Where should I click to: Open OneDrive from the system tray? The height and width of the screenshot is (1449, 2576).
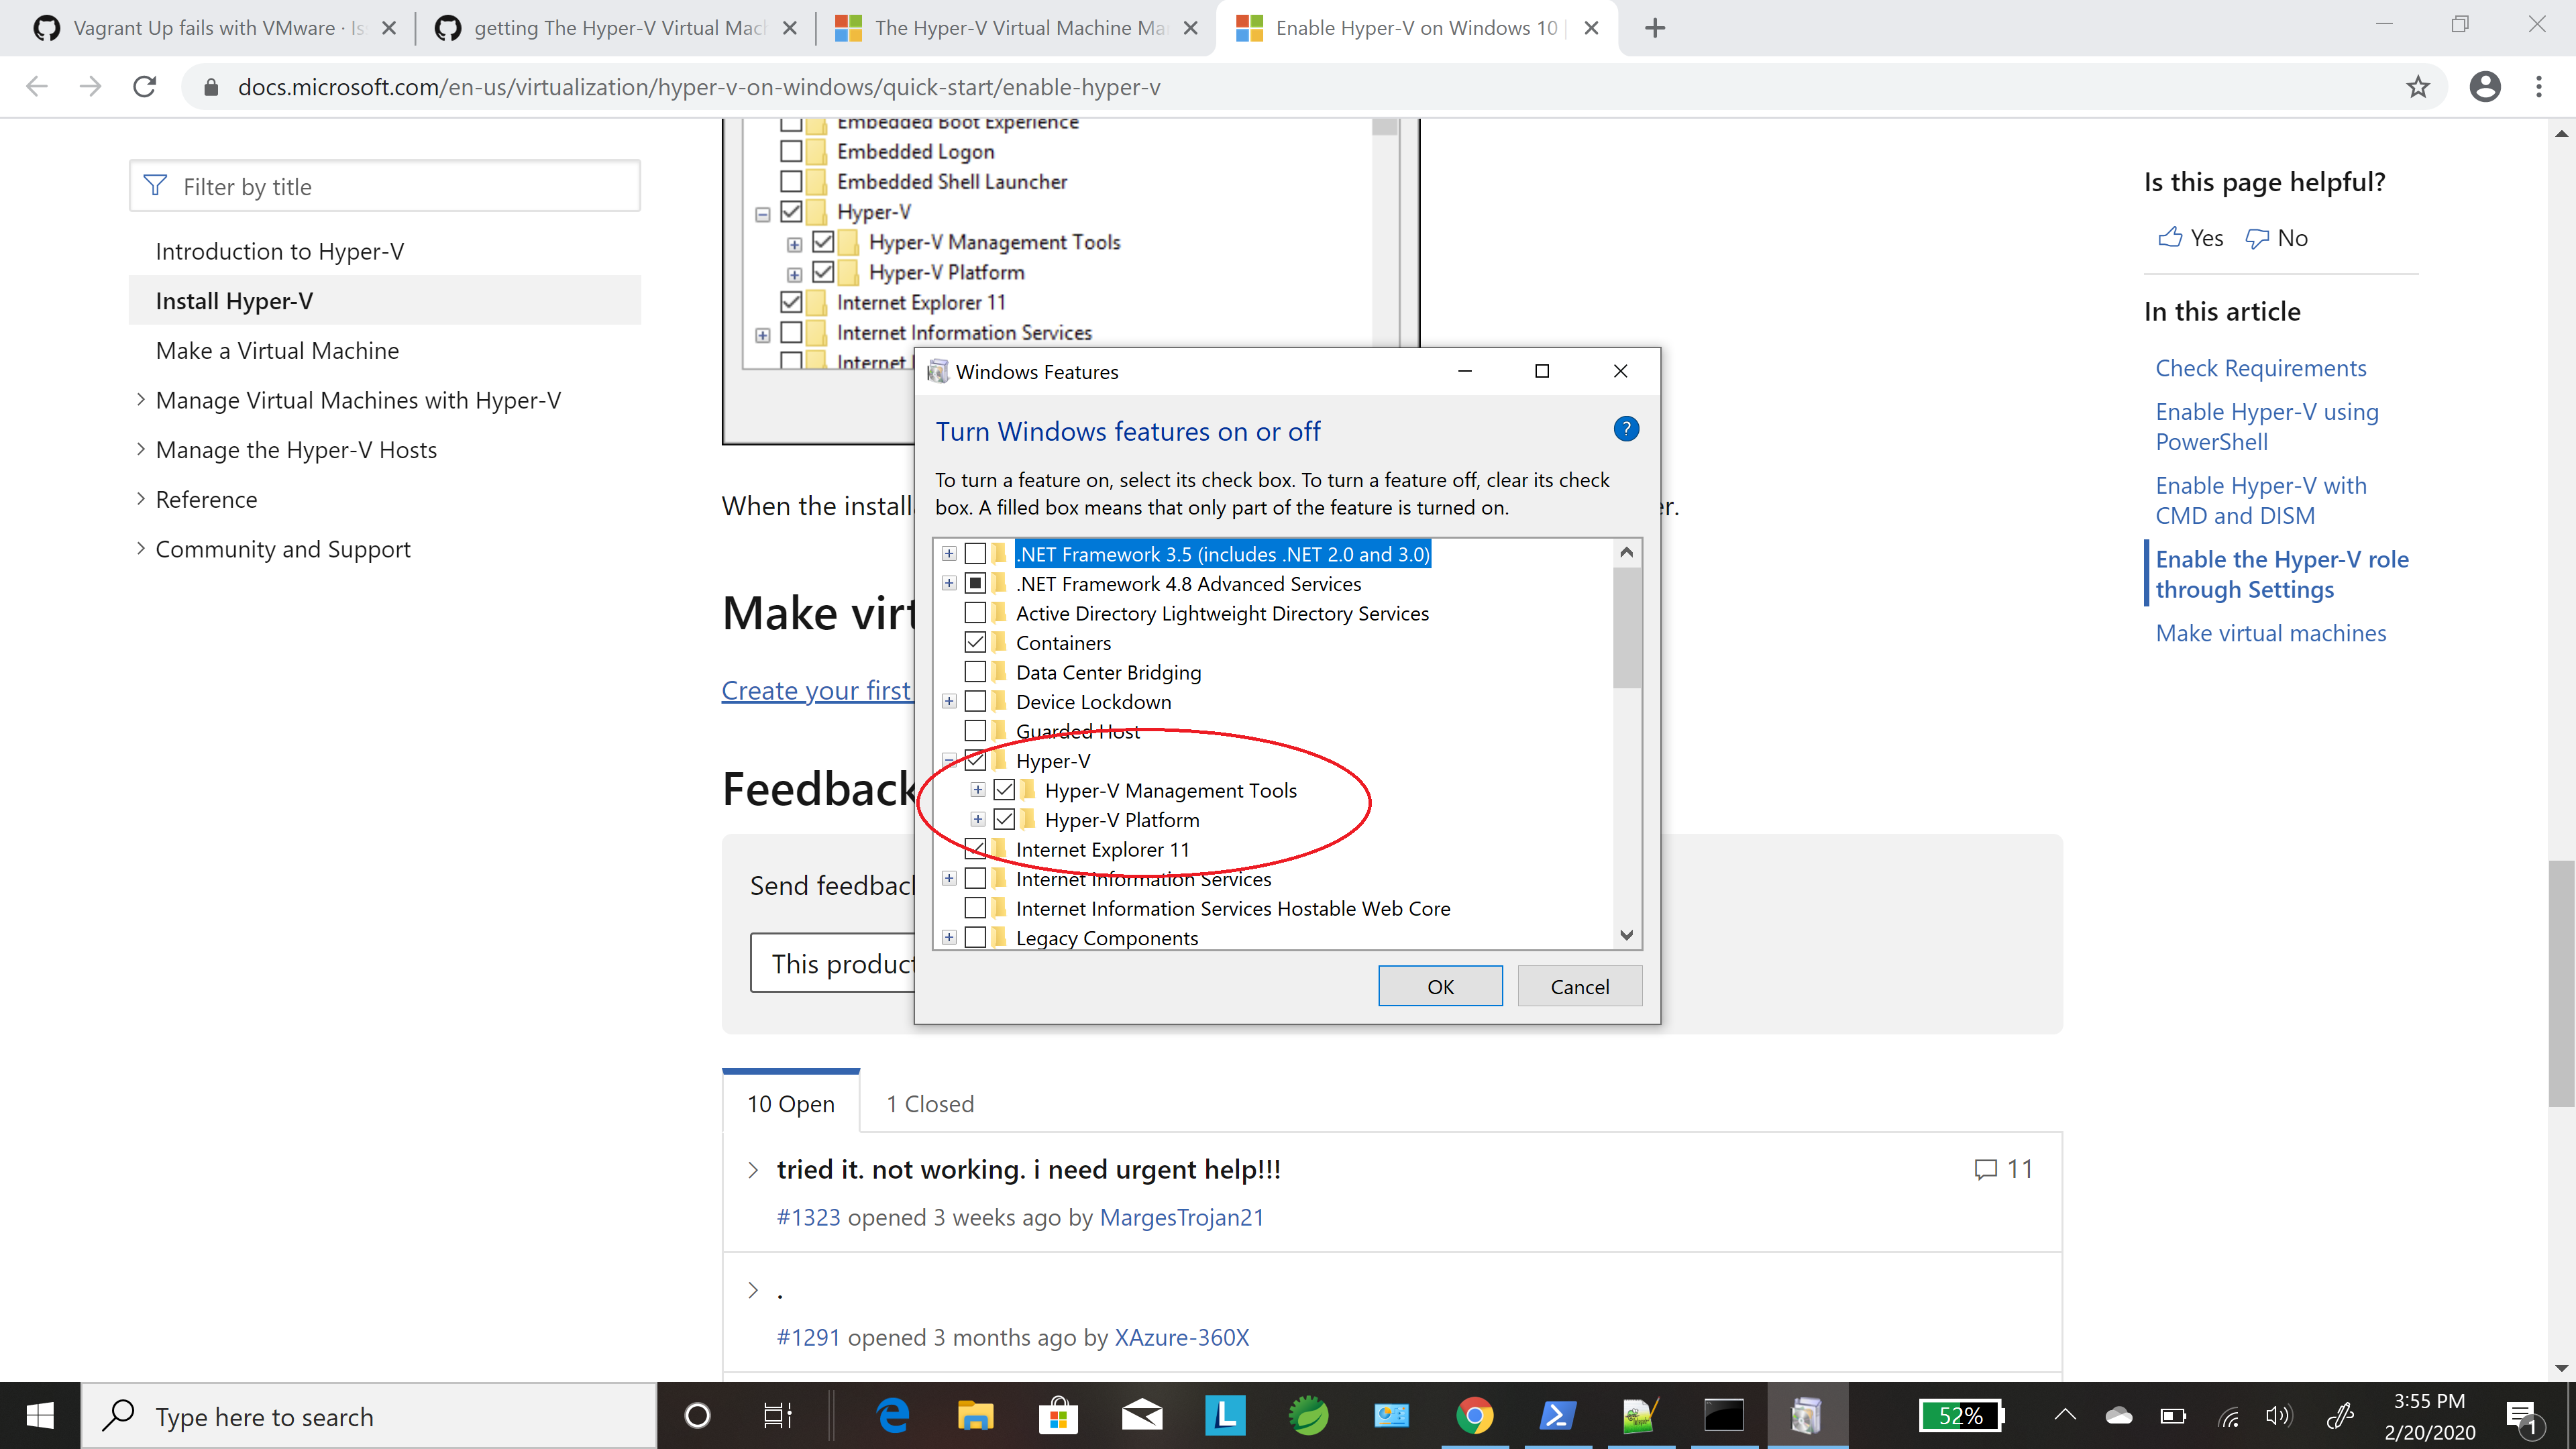click(2119, 1415)
